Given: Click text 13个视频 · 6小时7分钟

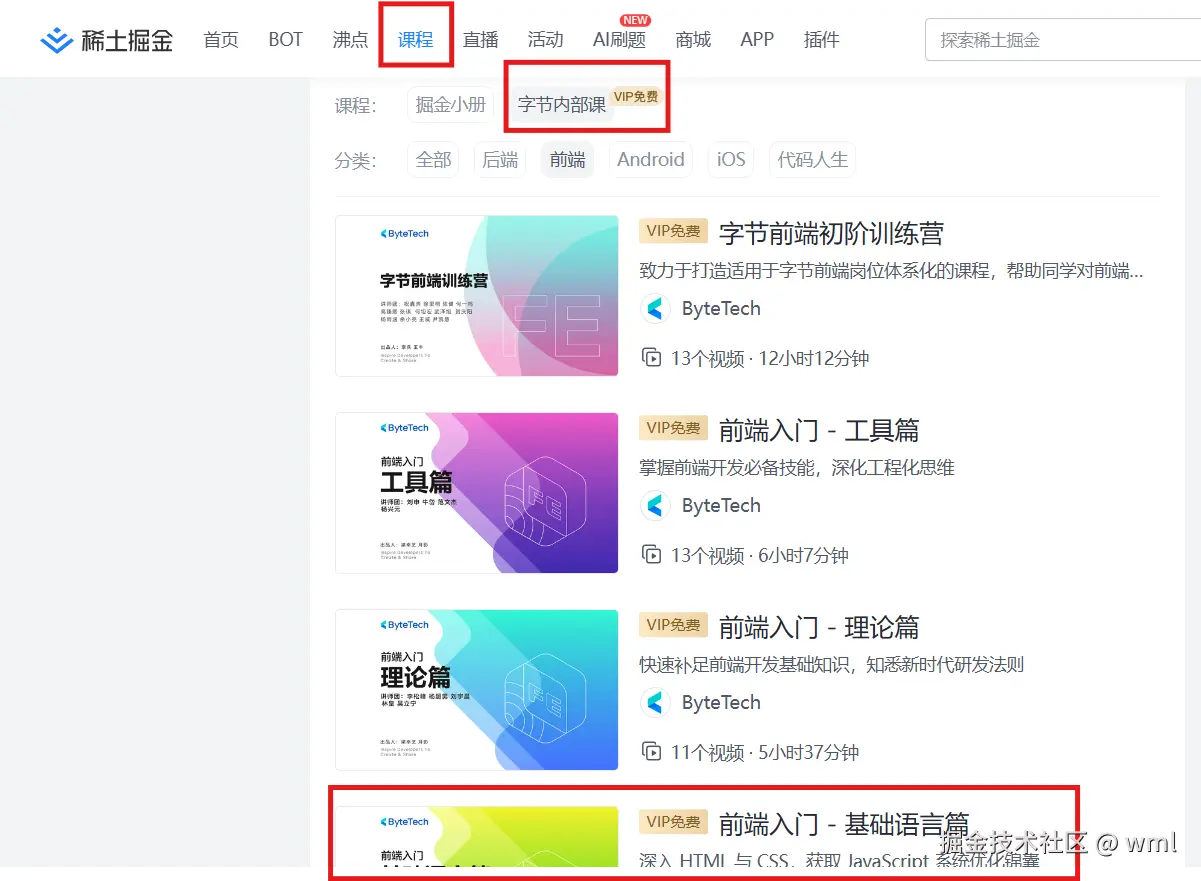Looking at the screenshot, I should pos(760,555).
